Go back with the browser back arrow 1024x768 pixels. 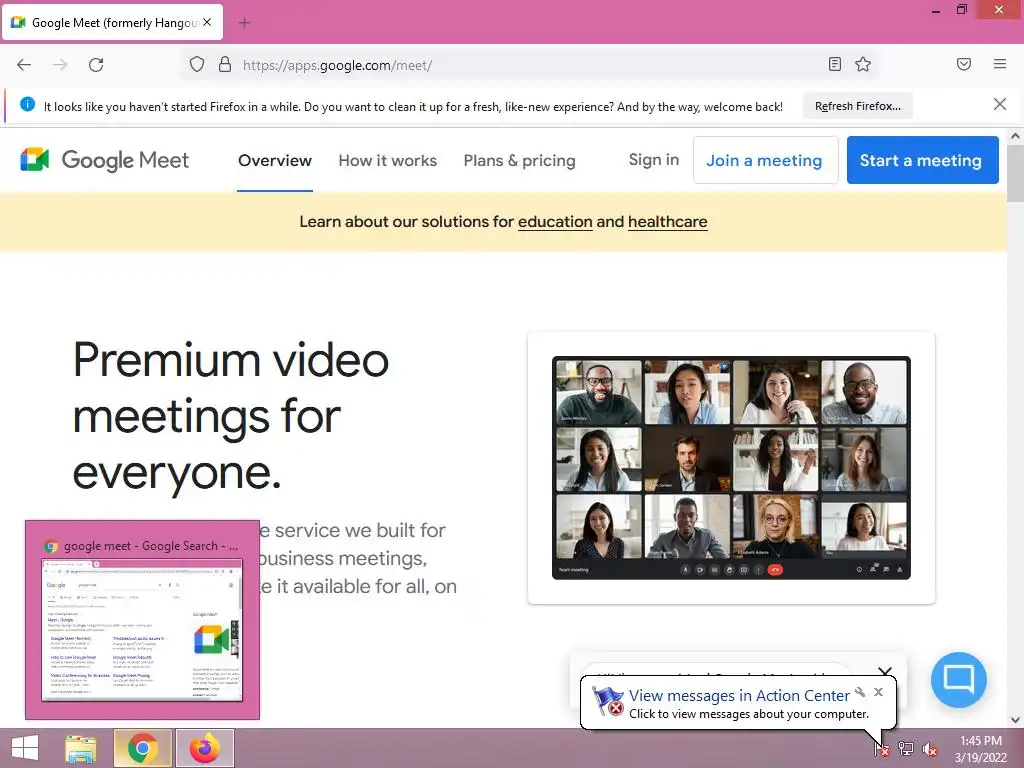pyautogui.click(x=24, y=65)
